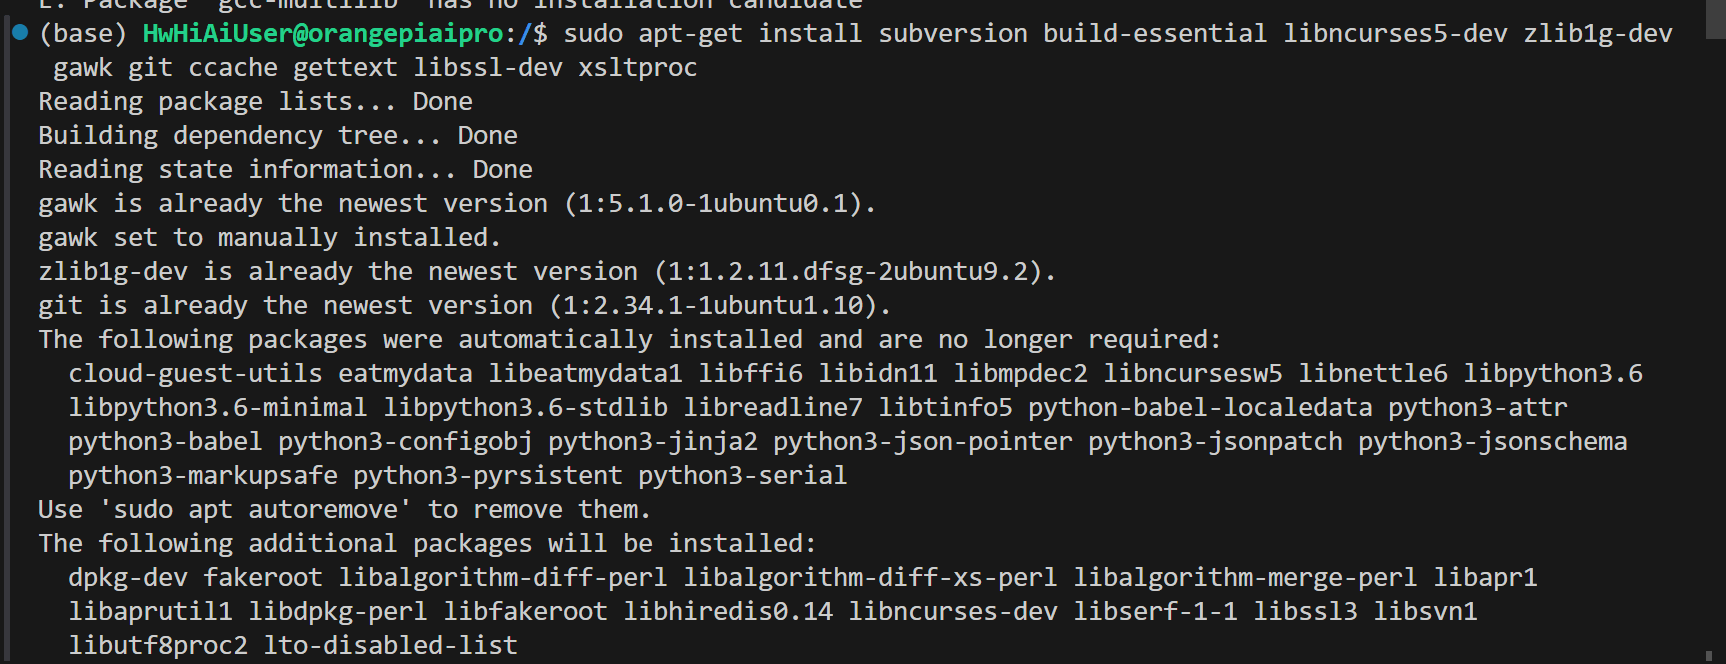The width and height of the screenshot is (1726, 664).
Task: Click 'dpkg-dev' in additional packages list
Action: point(128,578)
